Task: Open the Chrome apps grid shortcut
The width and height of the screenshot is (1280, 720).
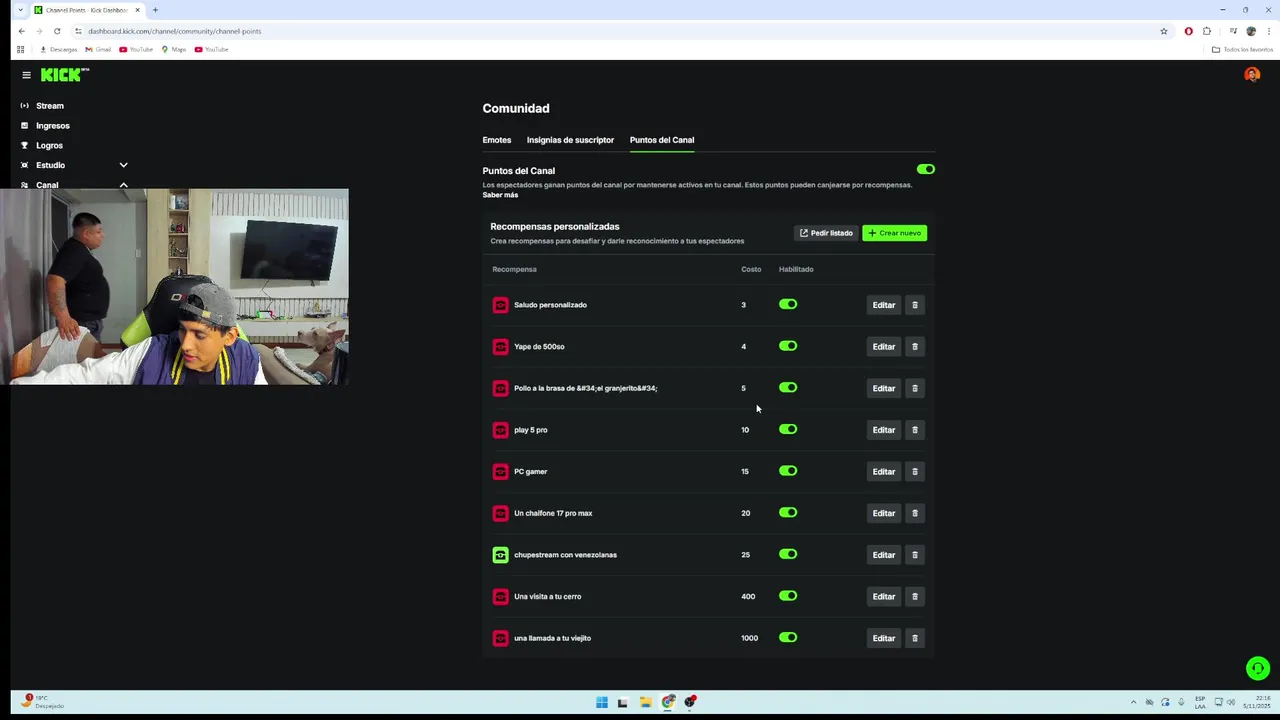Action: [20, 49]
